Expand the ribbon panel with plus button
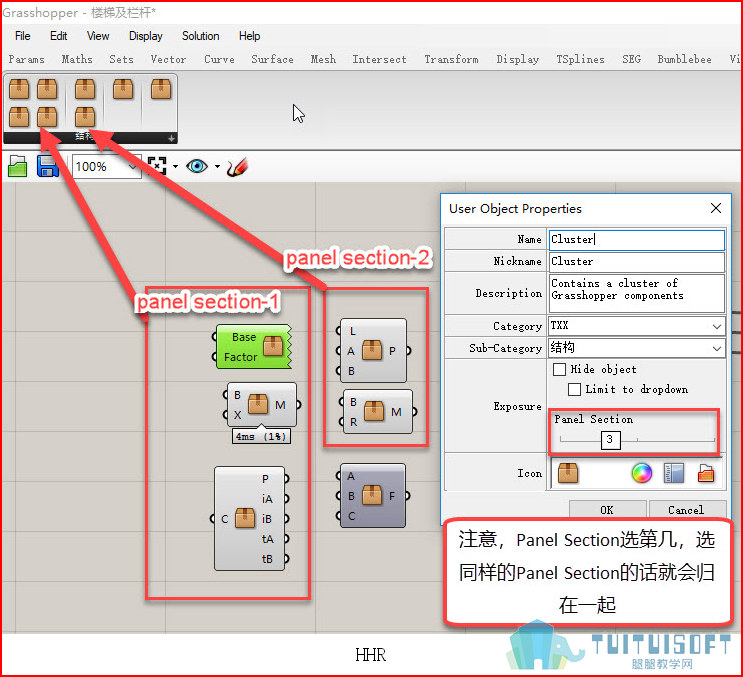This screenshot has width=743, height=677. coord(172,138)
